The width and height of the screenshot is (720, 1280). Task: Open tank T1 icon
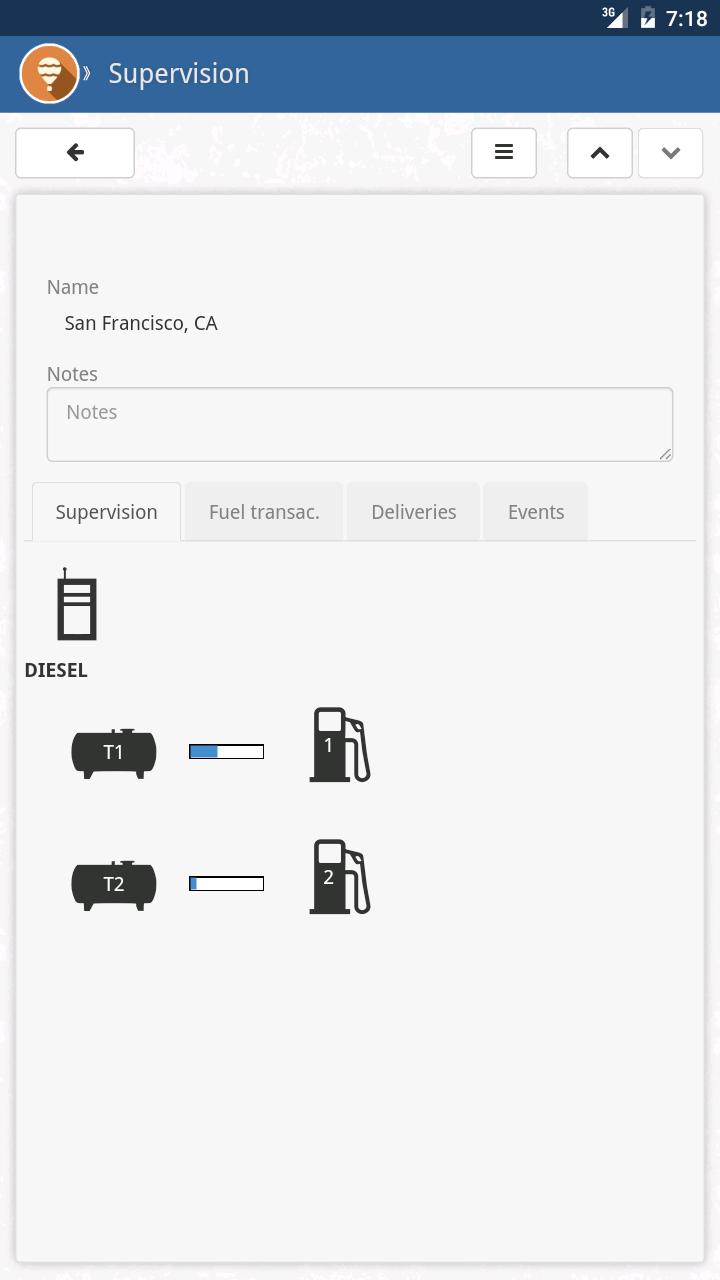click(114, 754)
